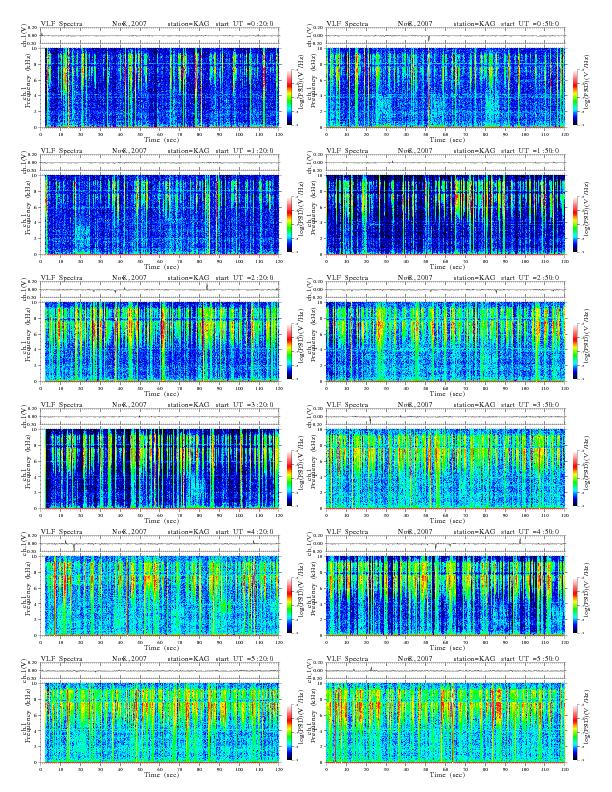Click the title text 'start UT =5:20:0'
The width and height of the screenshot is (612, 792).
[x=244, y=659]
